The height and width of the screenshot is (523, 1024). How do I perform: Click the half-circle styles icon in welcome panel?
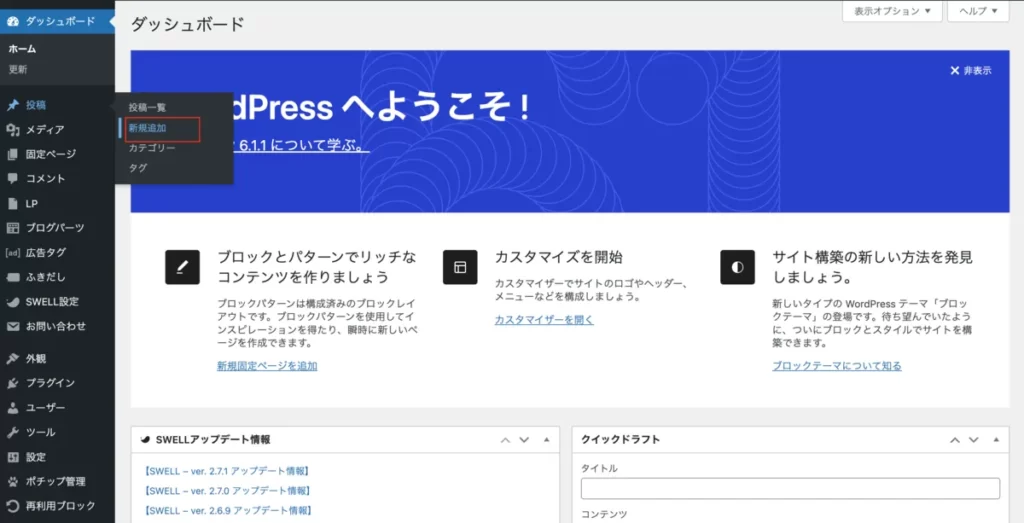click(737, 267)
